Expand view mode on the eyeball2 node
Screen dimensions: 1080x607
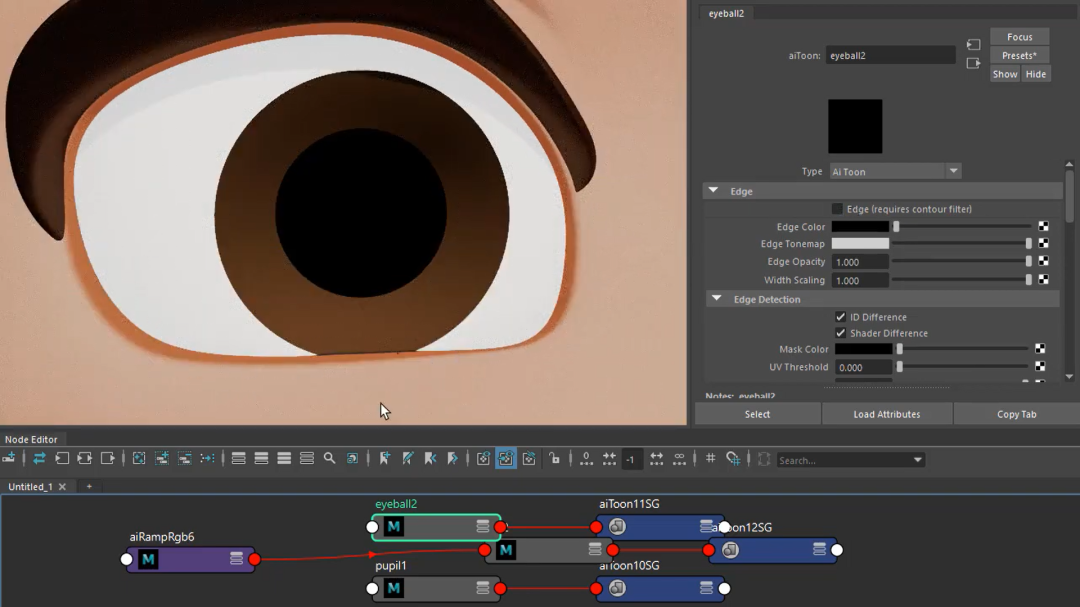tap(482, 526)
